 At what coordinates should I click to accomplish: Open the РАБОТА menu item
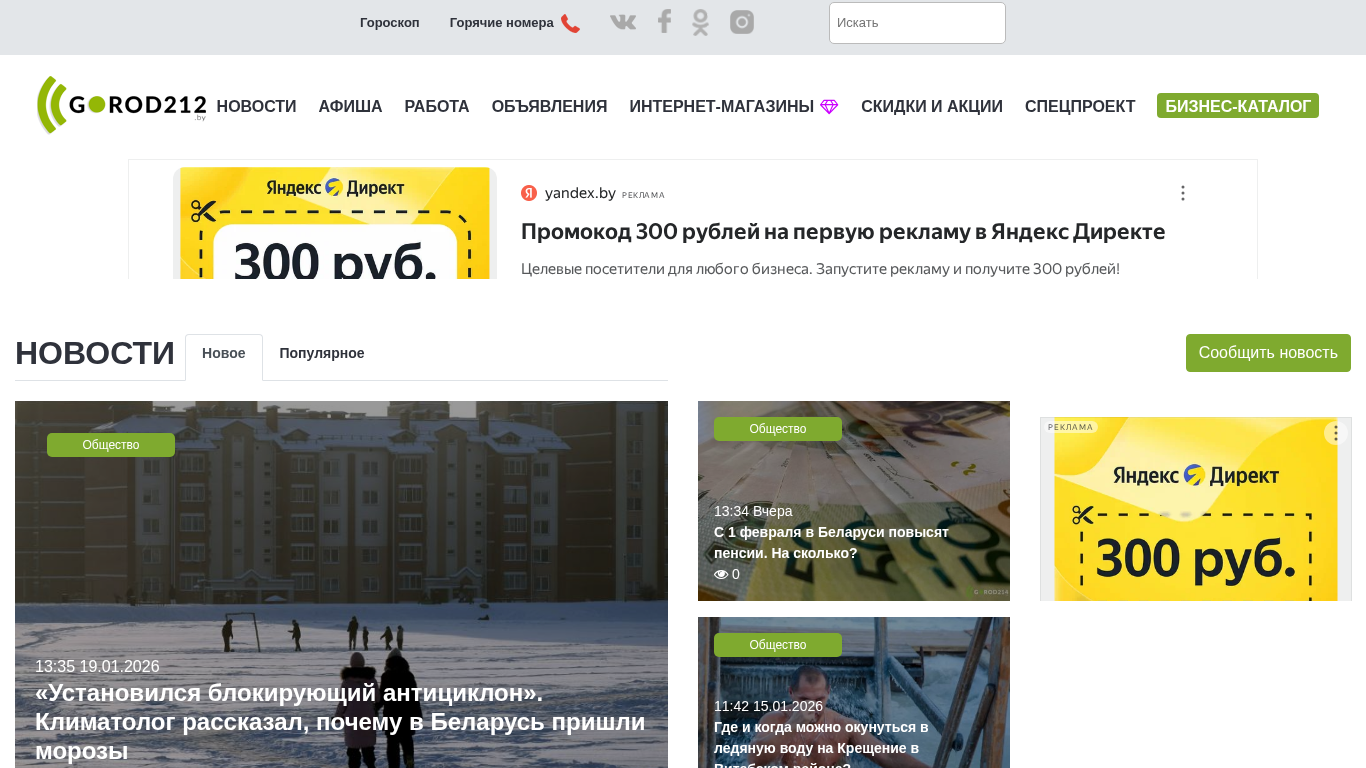pyautogui.click(x=437, y=107)
